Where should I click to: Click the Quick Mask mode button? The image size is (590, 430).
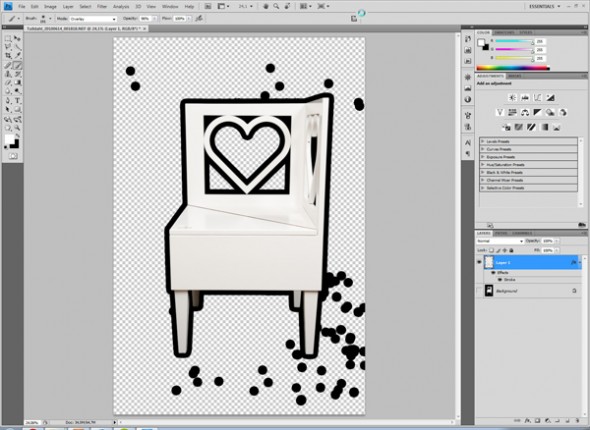13,156
